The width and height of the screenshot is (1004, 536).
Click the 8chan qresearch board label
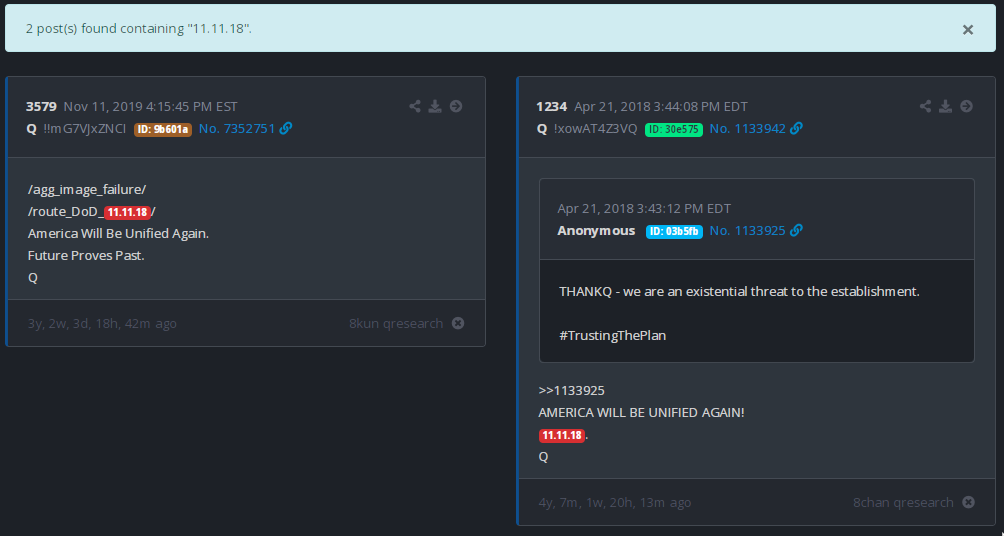point(903,503)
